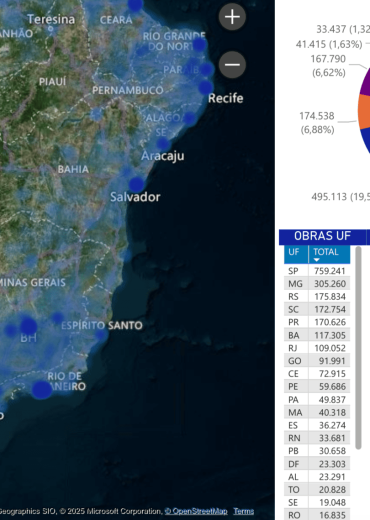Select the MG row showing 305.260
Viewport: 370px width, 520px height.
pyautogui.click(x=317, y=284)
